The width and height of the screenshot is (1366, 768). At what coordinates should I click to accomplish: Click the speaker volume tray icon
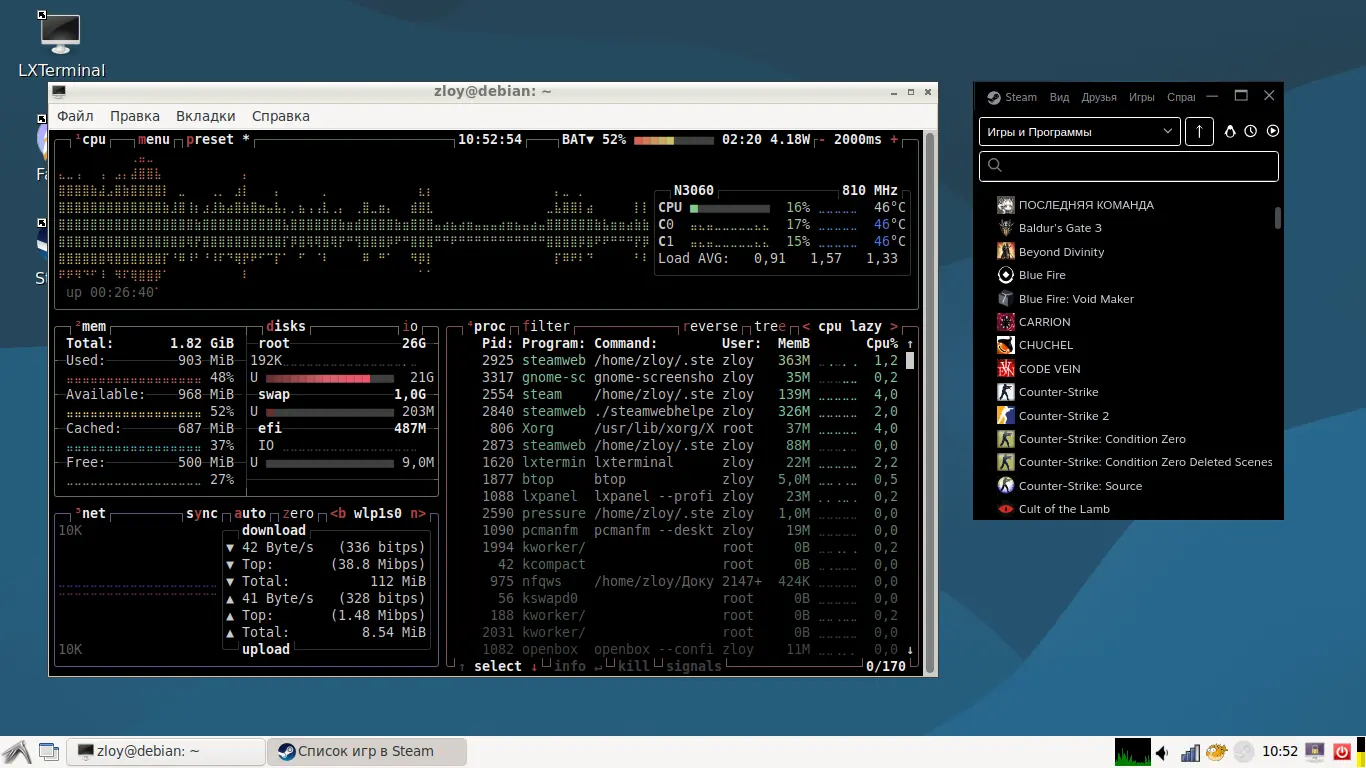[x=1163, y=752]
